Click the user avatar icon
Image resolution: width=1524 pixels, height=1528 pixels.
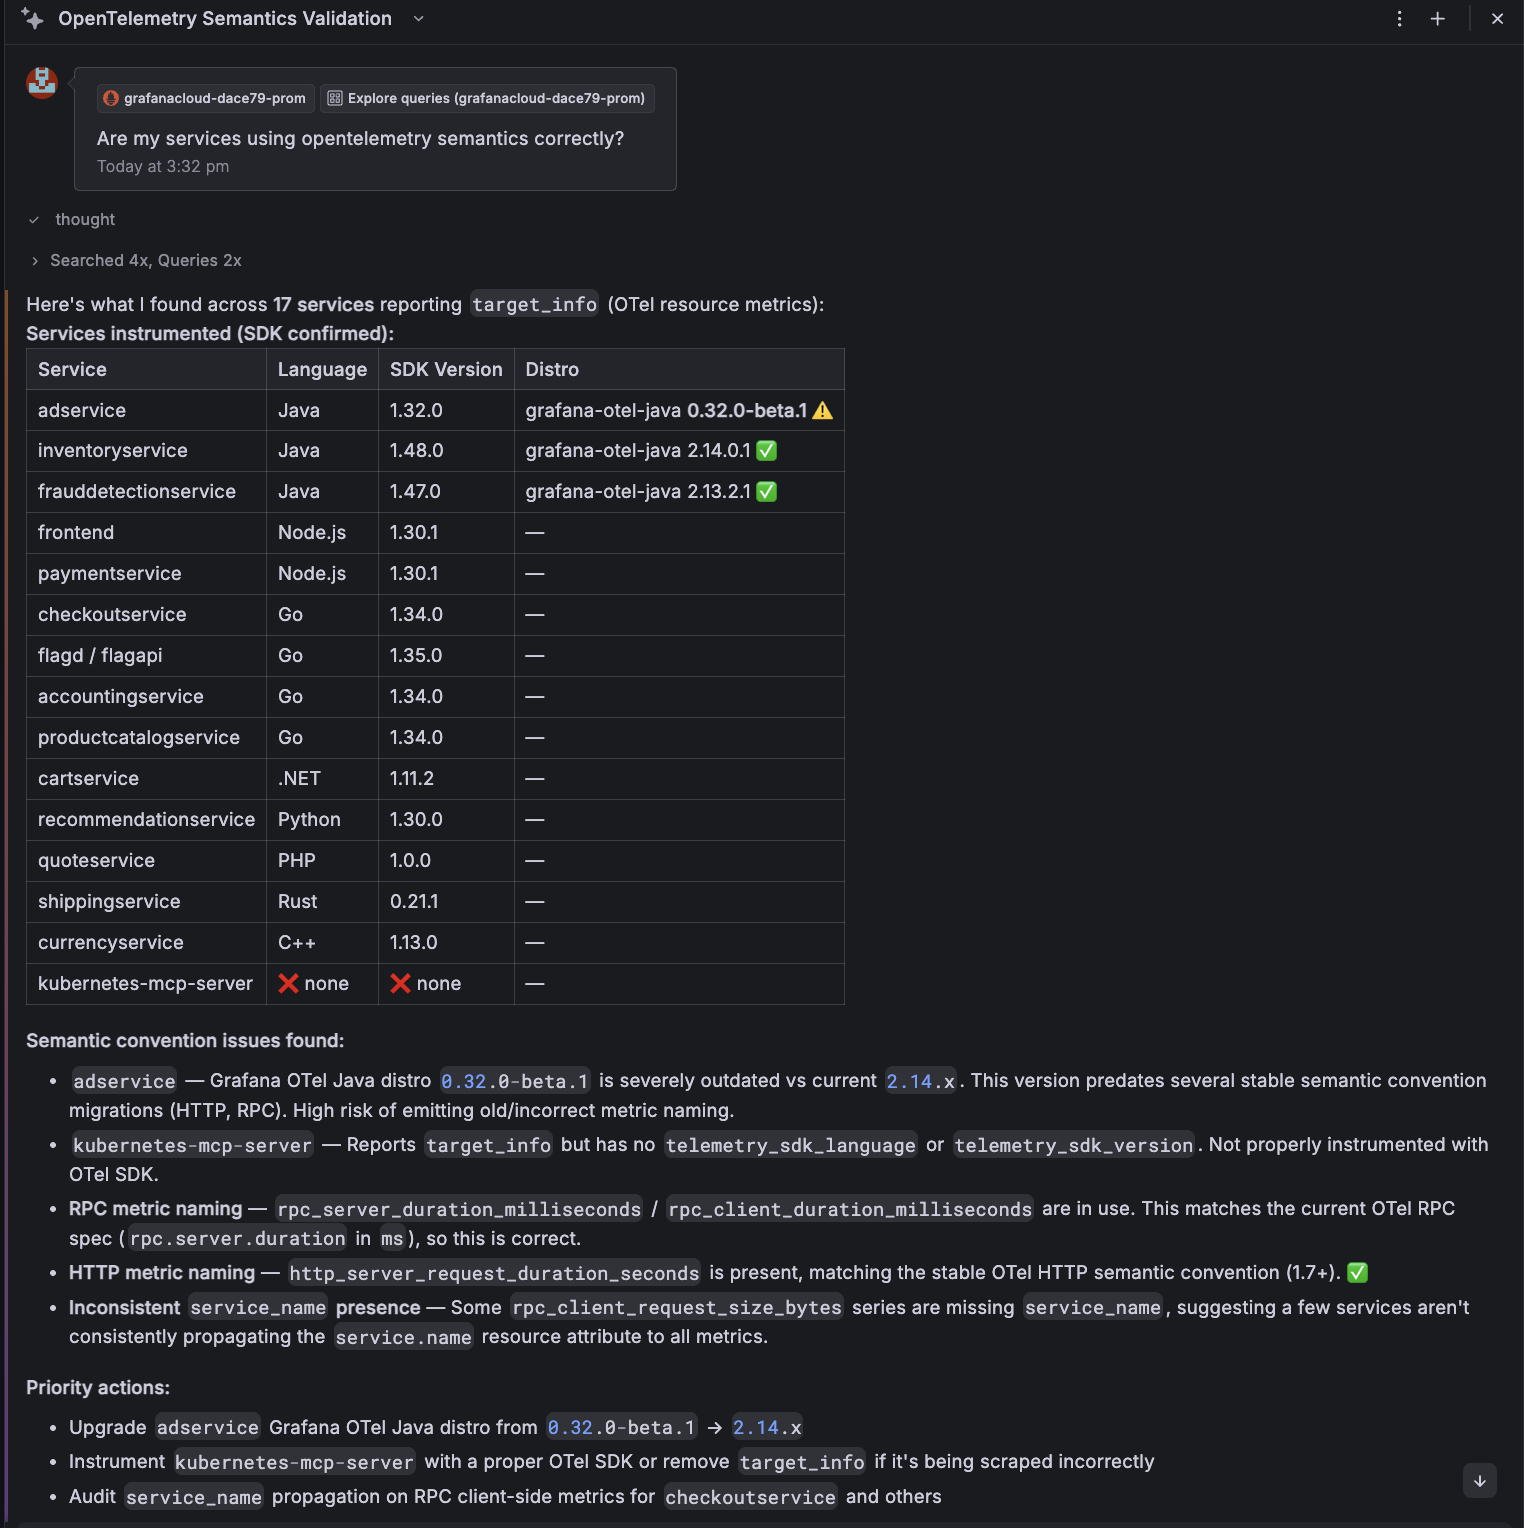[x=42, y=82]
